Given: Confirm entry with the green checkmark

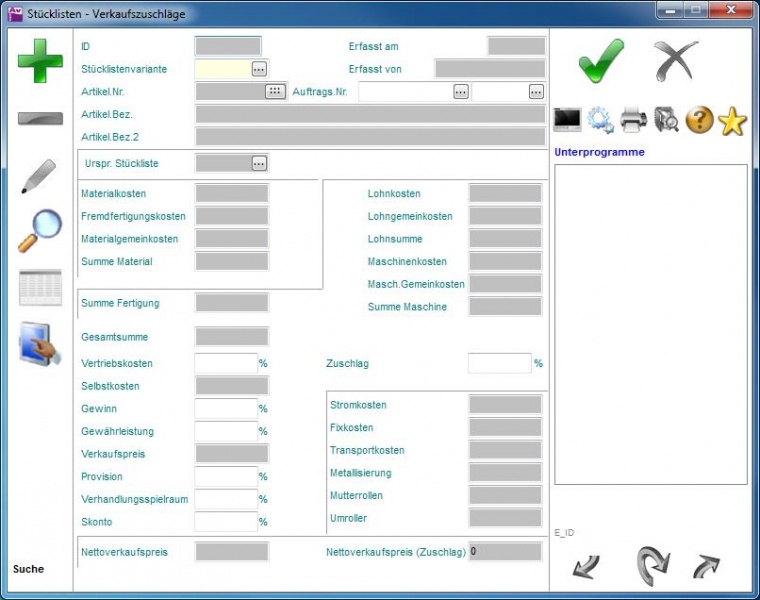Looking at the screenshot, I should (x=601, y=62).
